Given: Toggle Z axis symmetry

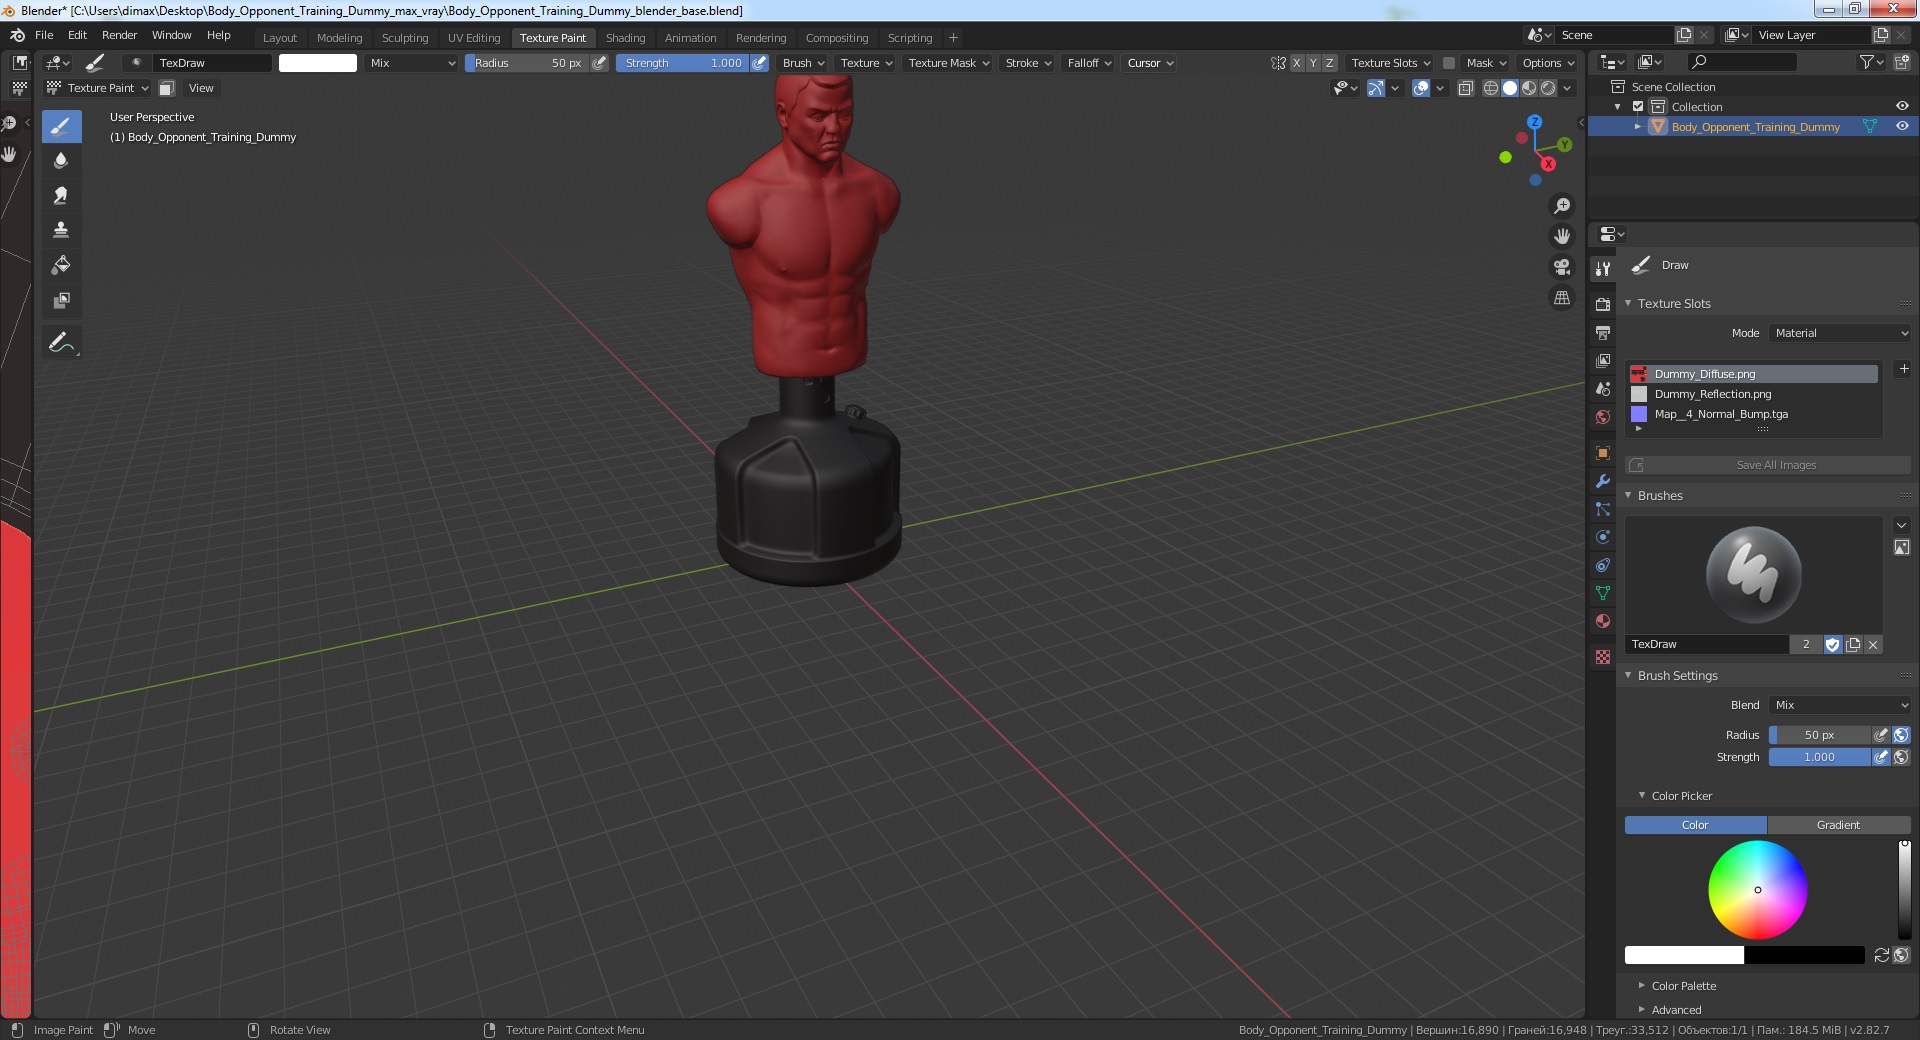Looking at the screenshot, I should click(x=1329, y=63).
